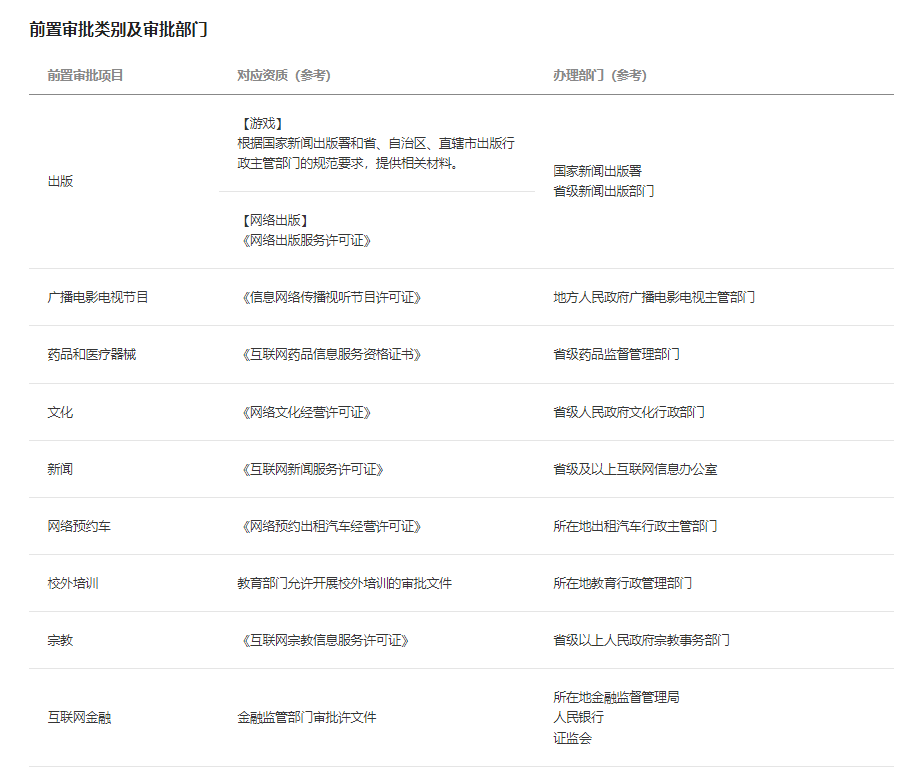Image resolution: width=922 pixels, height=784 pixels.
Task: Select the 广播电影电视节目 row label
Action: [x=98, y=297]
